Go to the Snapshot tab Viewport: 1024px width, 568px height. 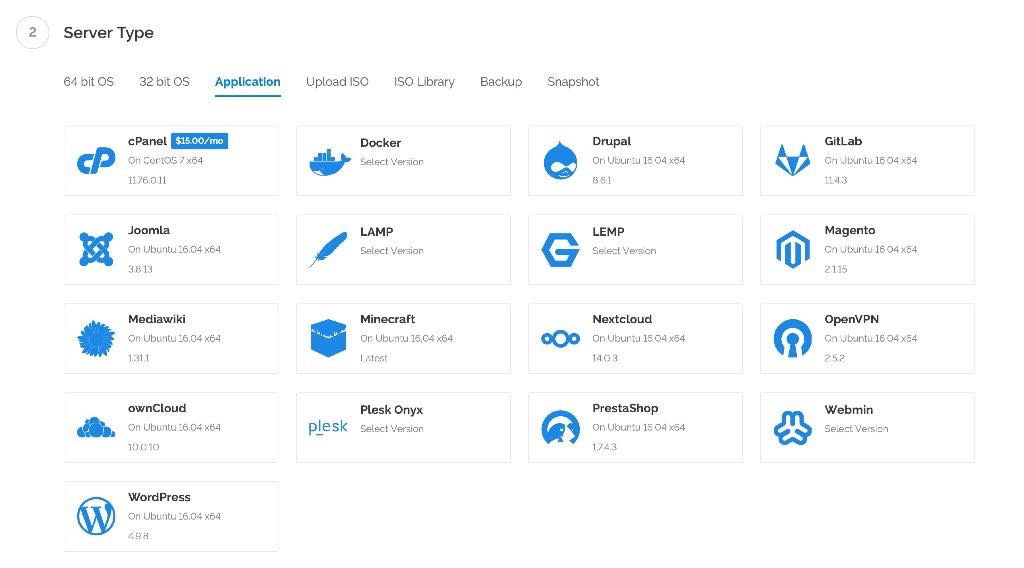[x=573, y=82]
